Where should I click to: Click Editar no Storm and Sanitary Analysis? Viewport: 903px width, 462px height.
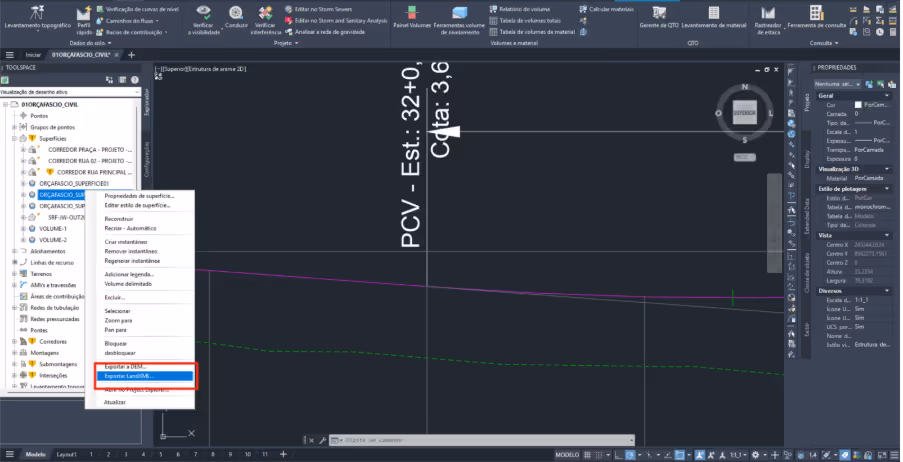tap(336, 21)
